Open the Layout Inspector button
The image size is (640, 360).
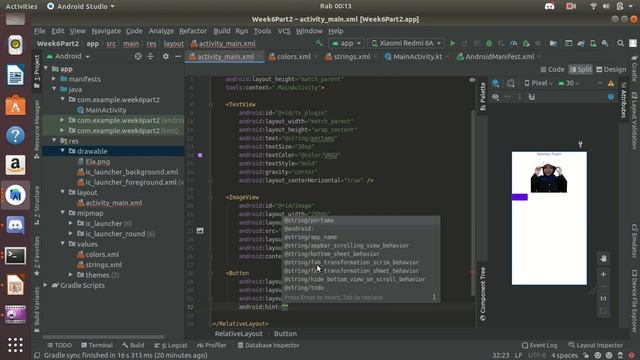(596, 345)
